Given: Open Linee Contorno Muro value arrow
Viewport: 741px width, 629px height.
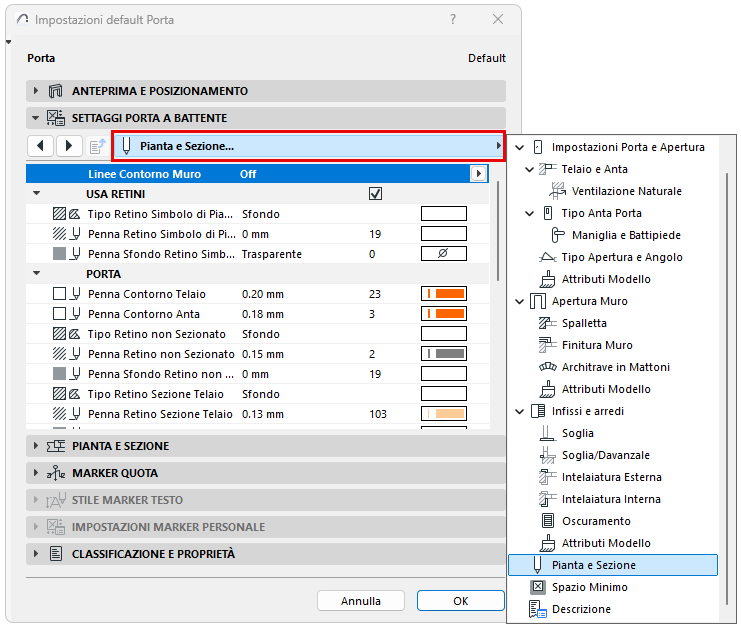Looking at the screenshot, I should 478,174.
